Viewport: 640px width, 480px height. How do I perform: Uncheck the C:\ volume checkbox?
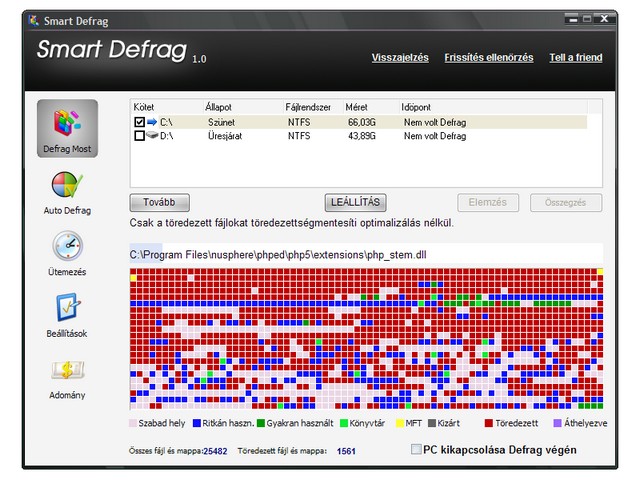tap(139, 122)
